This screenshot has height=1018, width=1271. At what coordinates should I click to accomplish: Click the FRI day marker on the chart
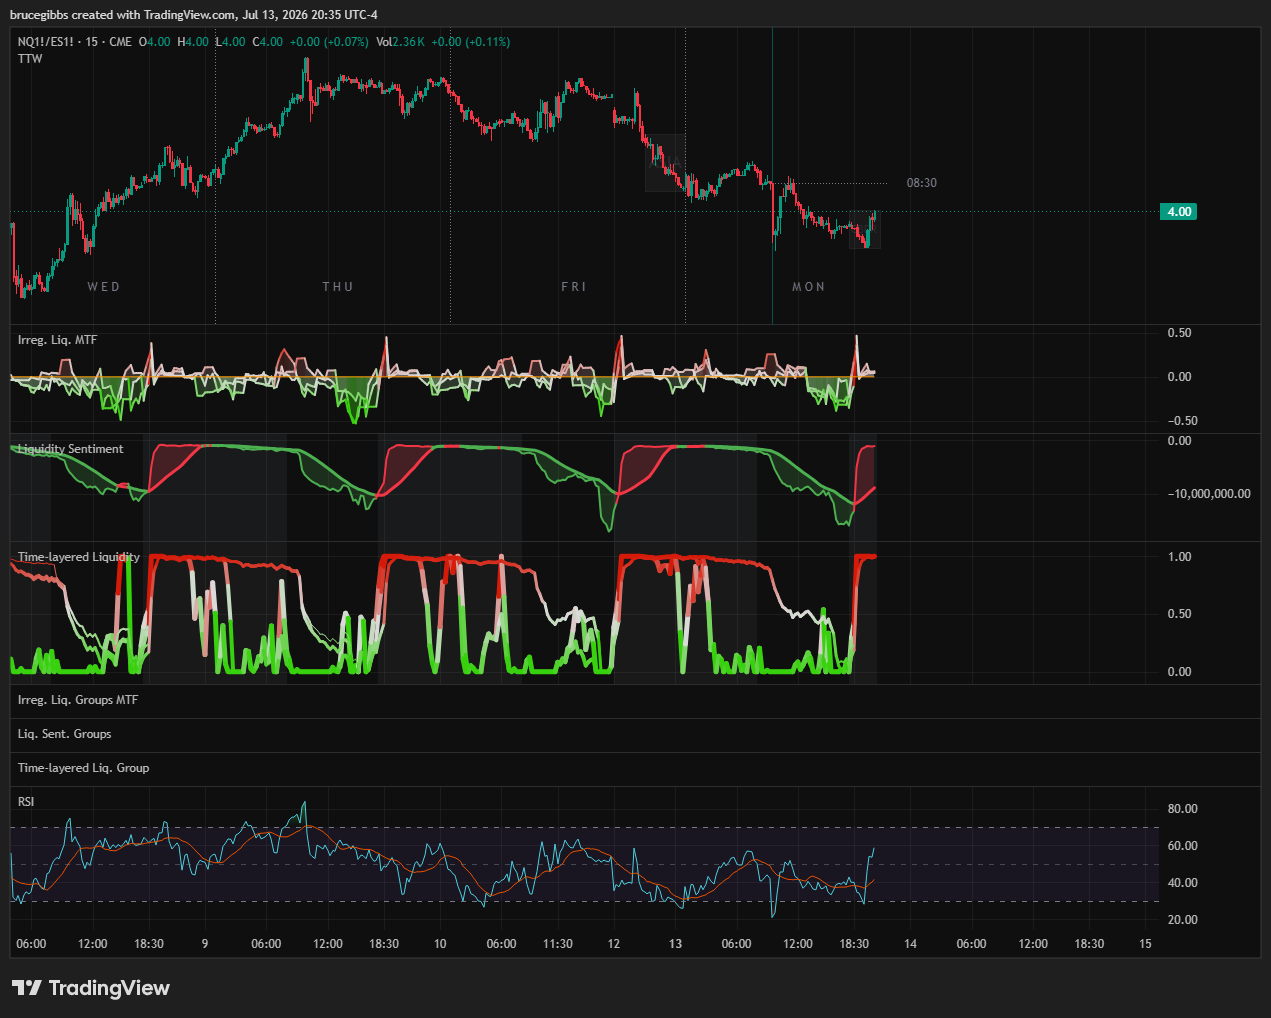574,287
